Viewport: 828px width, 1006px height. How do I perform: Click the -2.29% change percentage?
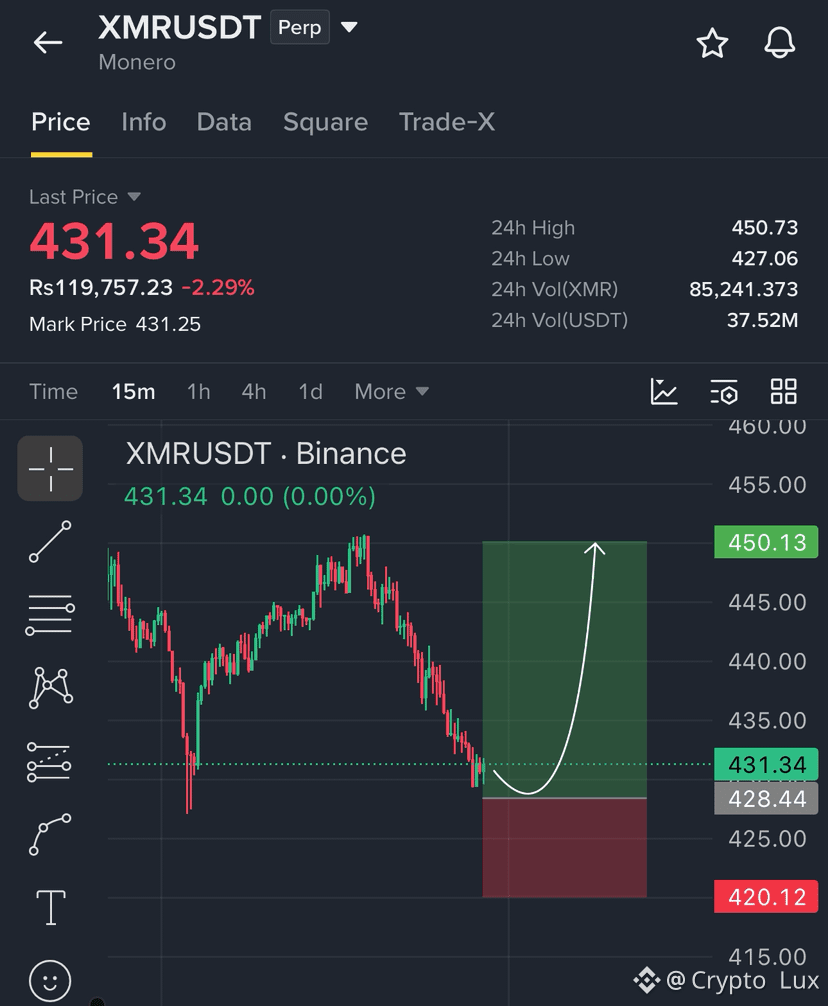[218, 287]
